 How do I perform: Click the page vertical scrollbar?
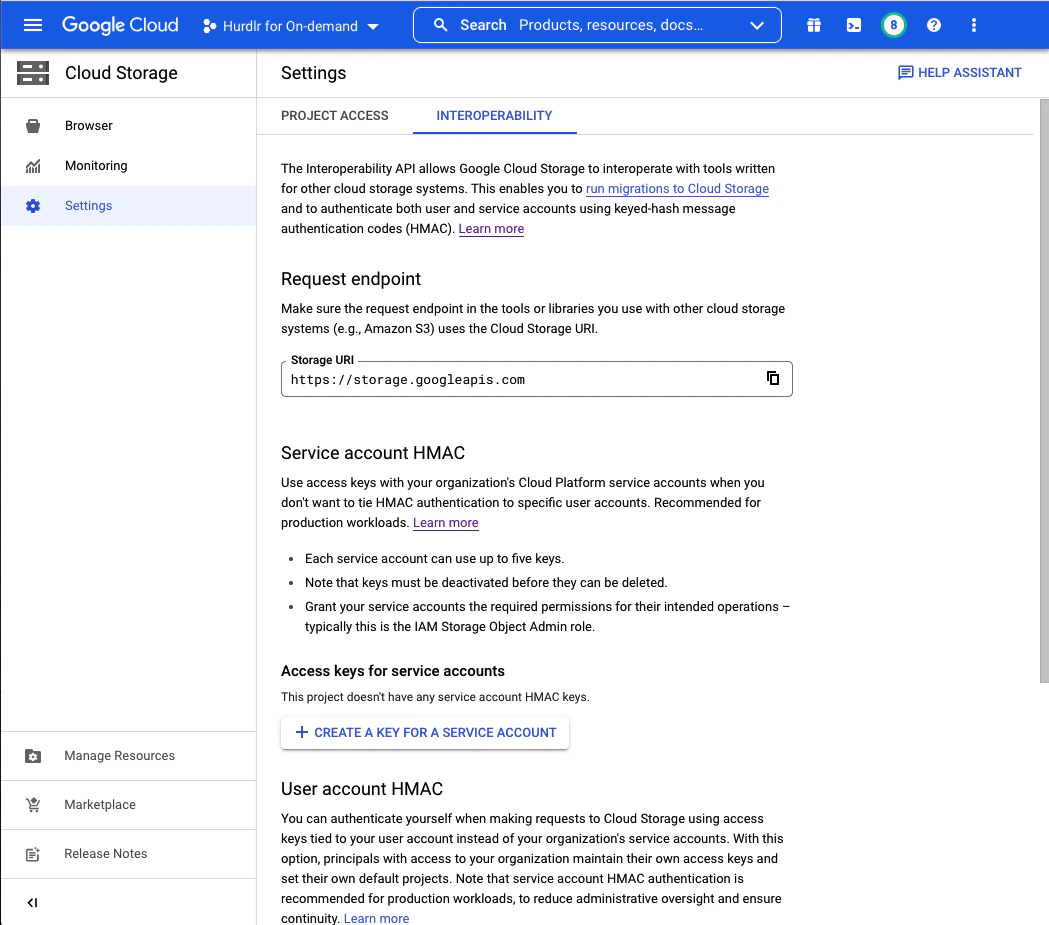coord(1044,391)
